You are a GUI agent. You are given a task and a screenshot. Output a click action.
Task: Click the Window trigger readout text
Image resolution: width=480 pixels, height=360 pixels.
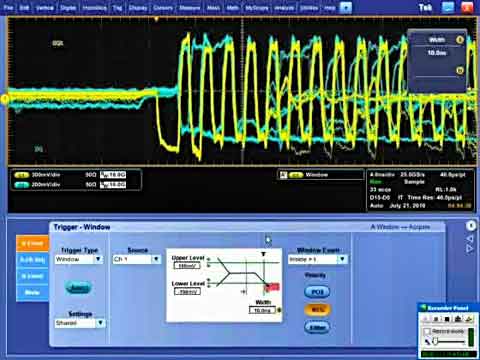pyautogui.click(x=317, y=175)
